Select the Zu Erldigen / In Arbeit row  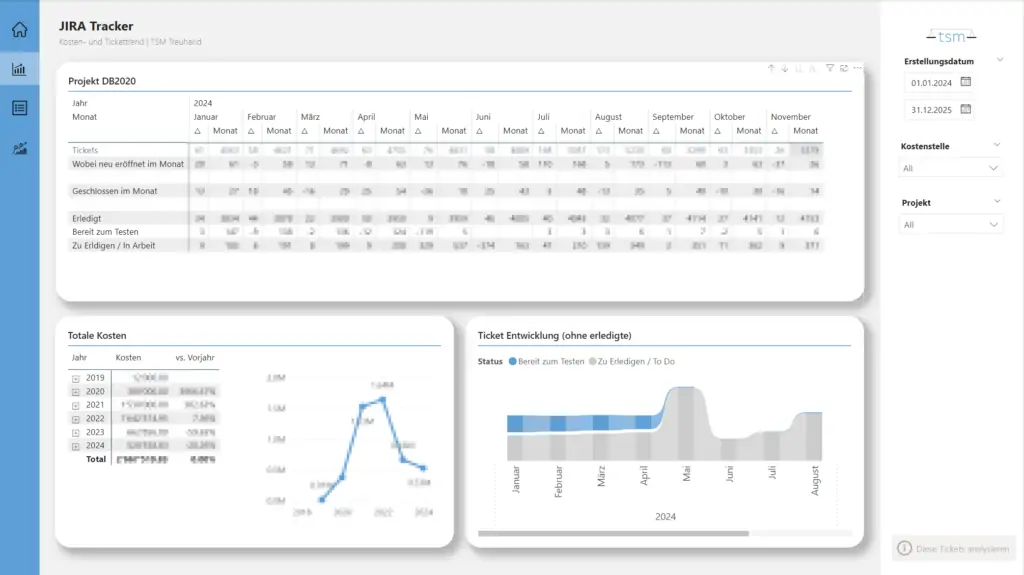click(x=114, y=246)
